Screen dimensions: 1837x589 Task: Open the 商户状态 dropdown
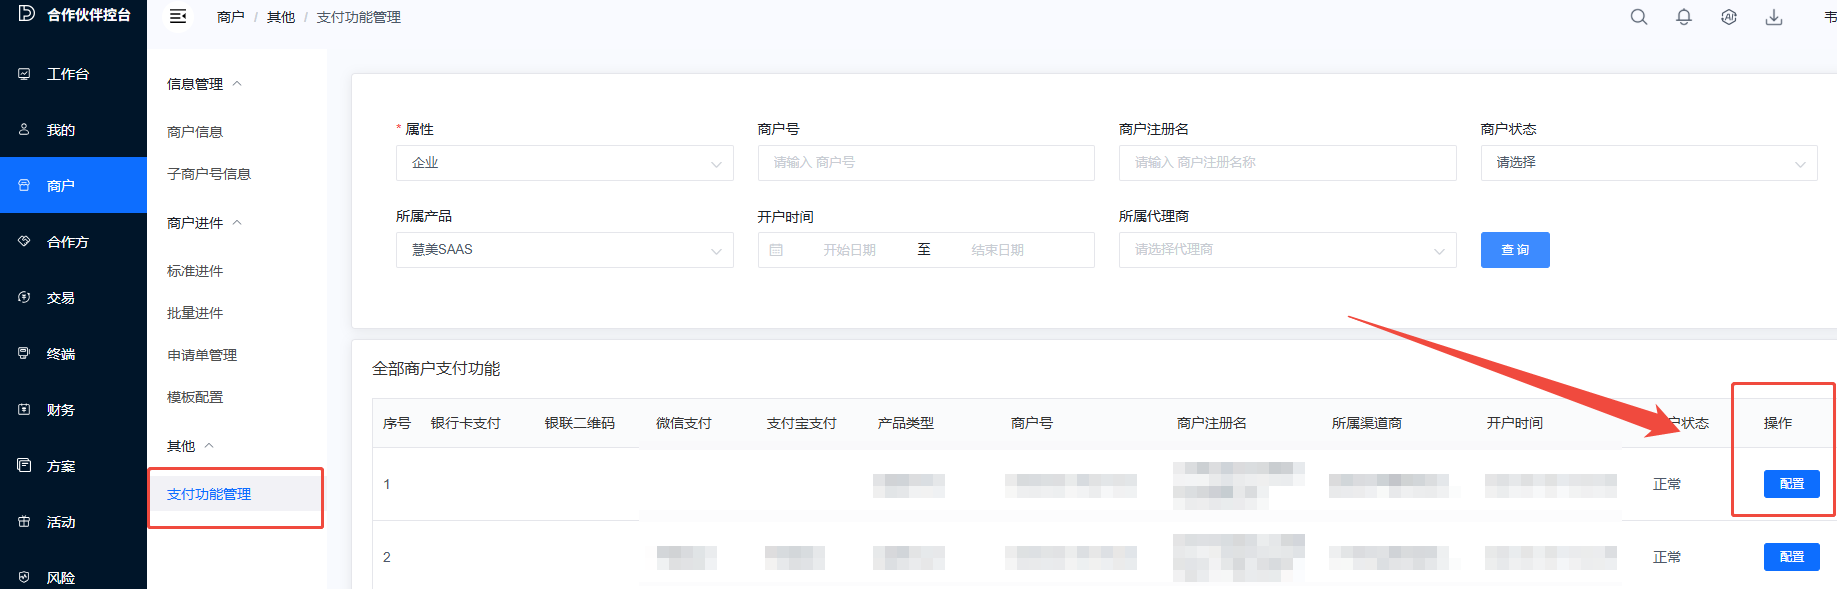click(x=1648, y=163)
